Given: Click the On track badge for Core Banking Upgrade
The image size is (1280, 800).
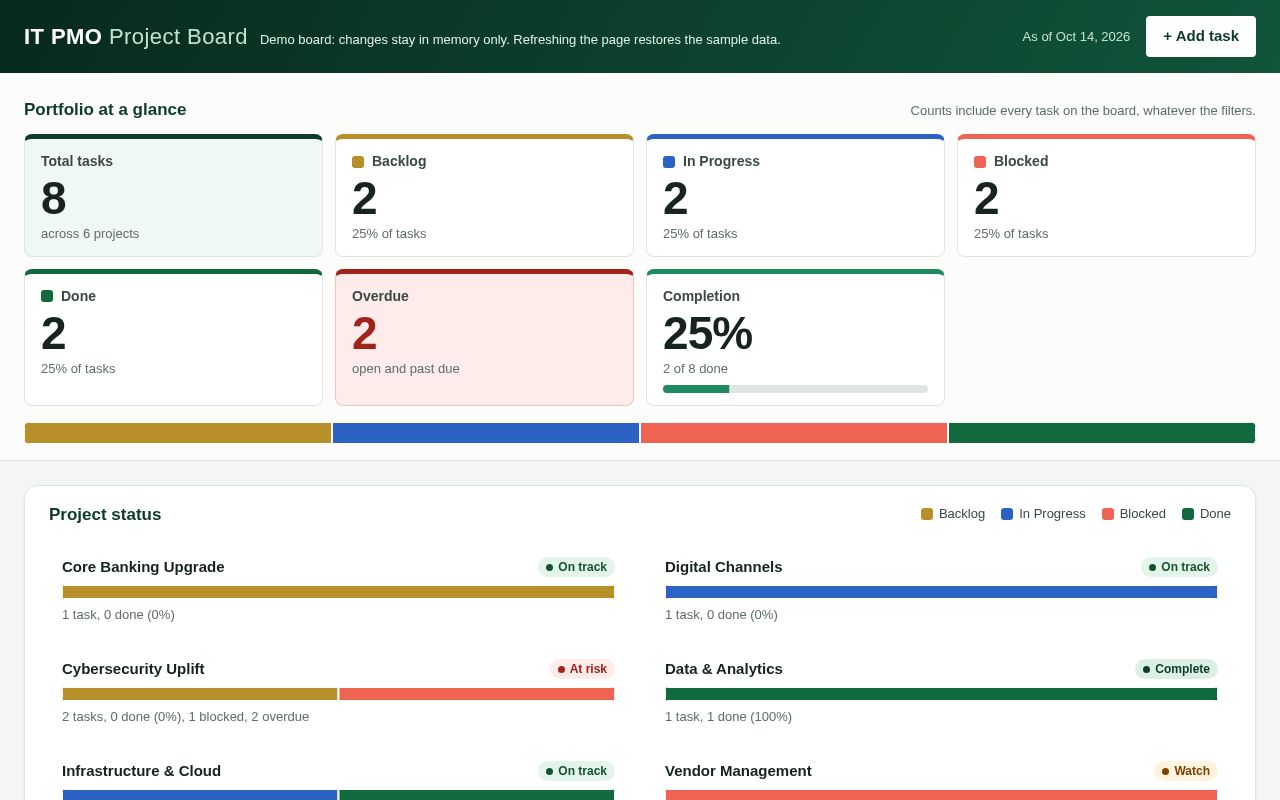Looking at the screenshot, I should tap(576, 567).
